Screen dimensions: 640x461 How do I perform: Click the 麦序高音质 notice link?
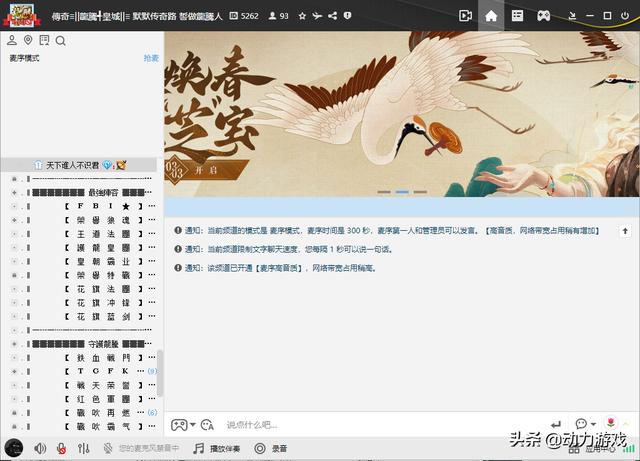279,268
